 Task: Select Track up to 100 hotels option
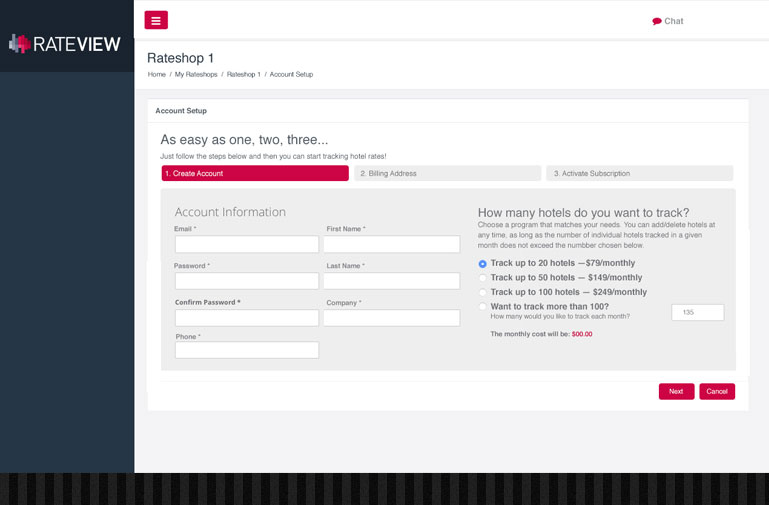[483, 293]
